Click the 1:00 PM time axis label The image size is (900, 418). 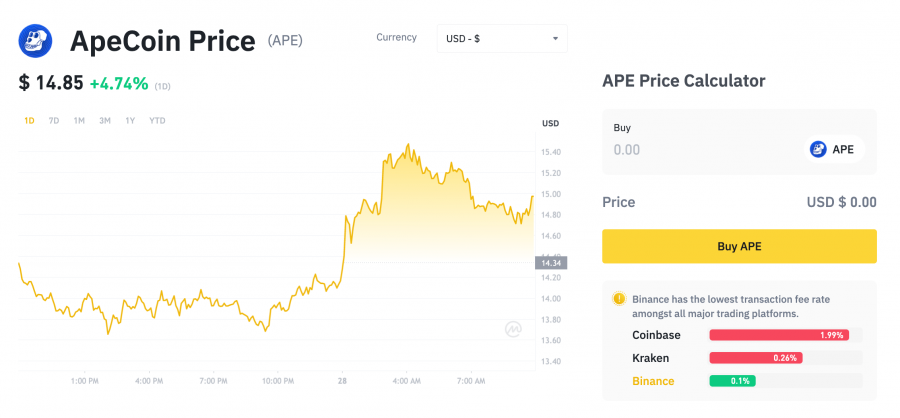(x=86, y=381)
